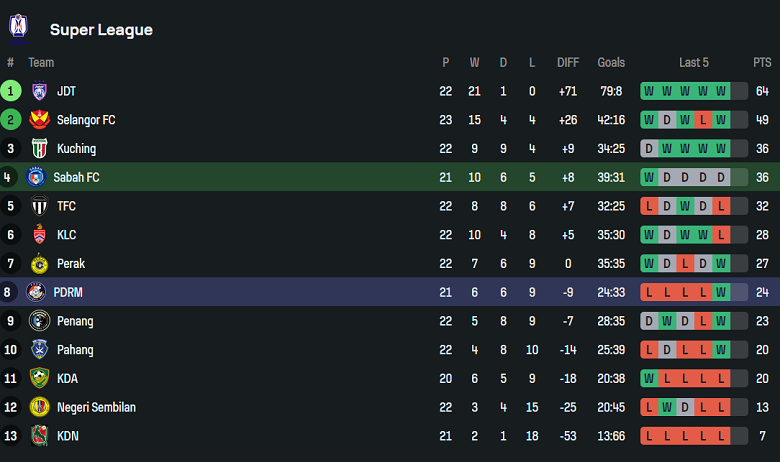The height and width of the screenshot is (462, 780).
Task: Click the Super League logo icon
Action: pos(19,29)
